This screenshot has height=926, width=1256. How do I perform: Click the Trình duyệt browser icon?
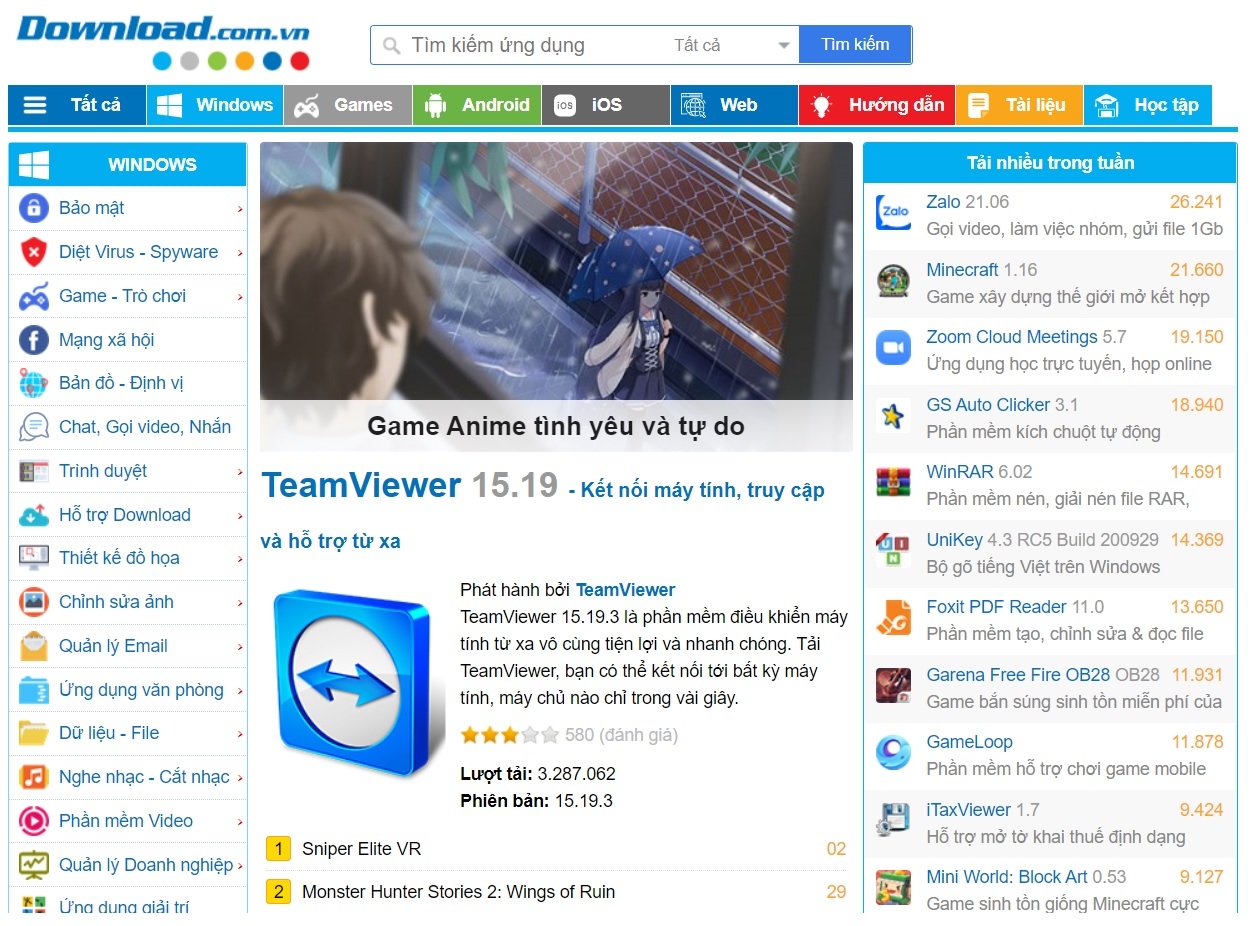pyautogui.click(x=34, y=471)
